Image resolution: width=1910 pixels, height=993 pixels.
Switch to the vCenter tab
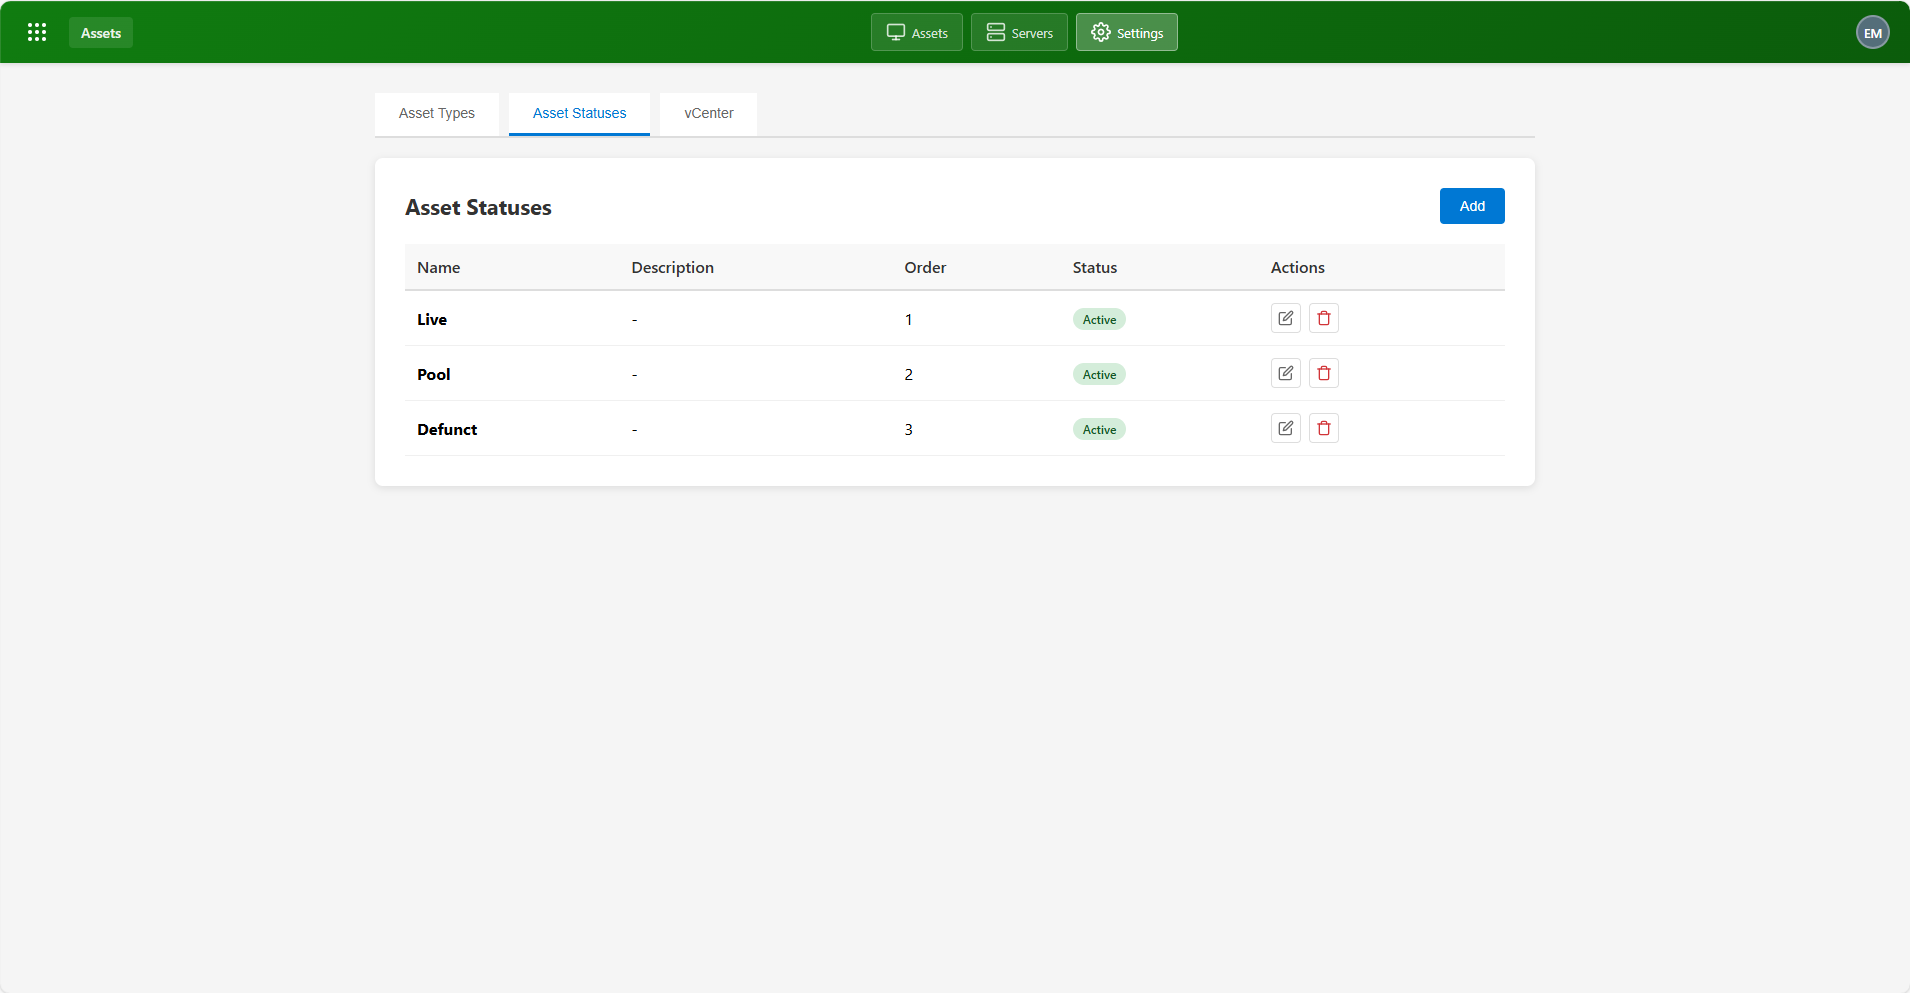709,114
